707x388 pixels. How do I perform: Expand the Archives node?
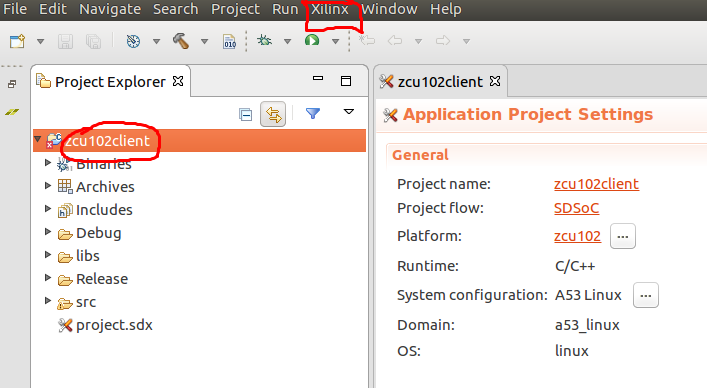pyautogui.click(x=48, y=185)
